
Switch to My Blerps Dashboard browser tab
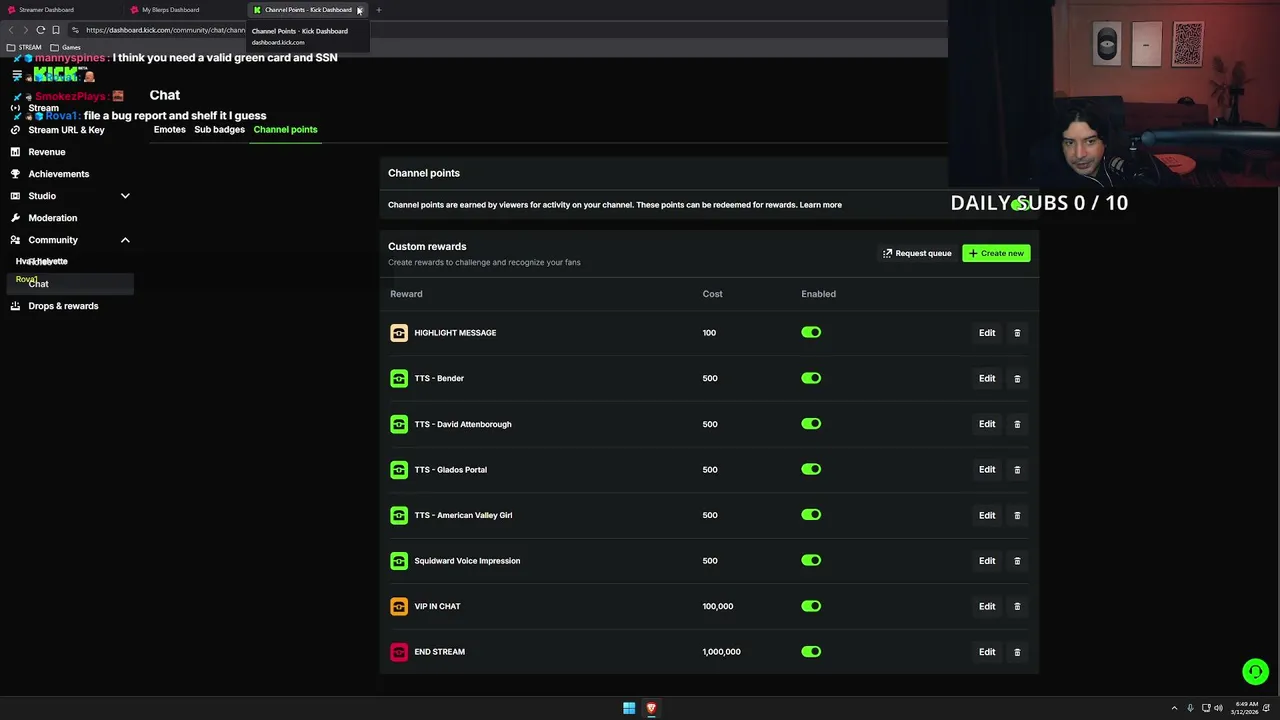185,10
